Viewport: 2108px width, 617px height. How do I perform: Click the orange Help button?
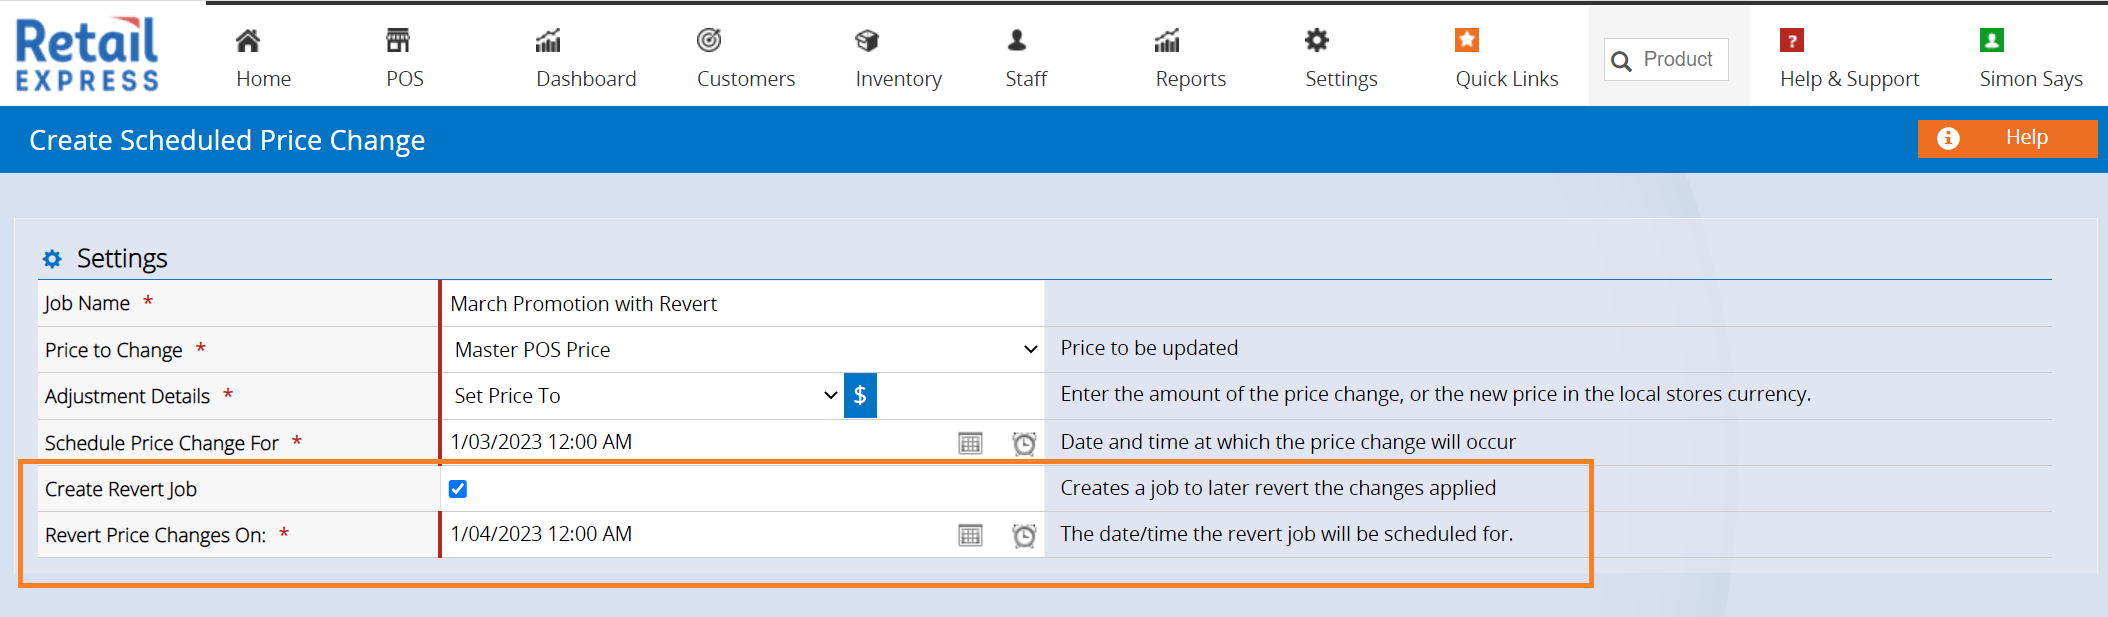coord(2007,138)
